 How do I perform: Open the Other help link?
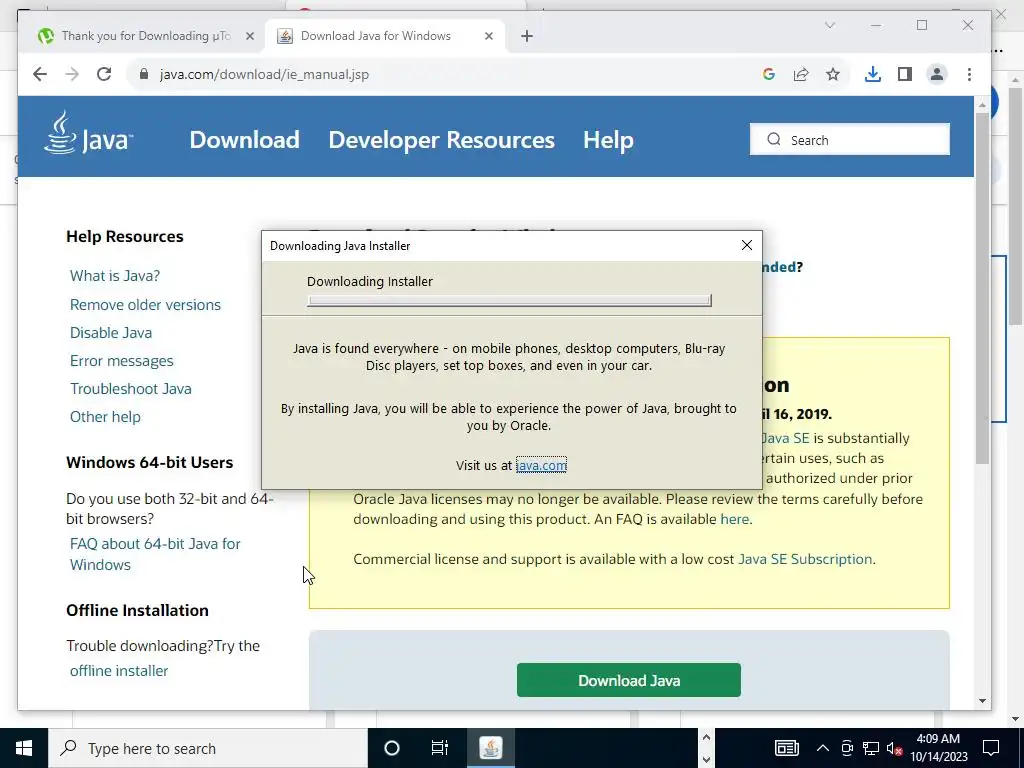click(x=105, y=417)
